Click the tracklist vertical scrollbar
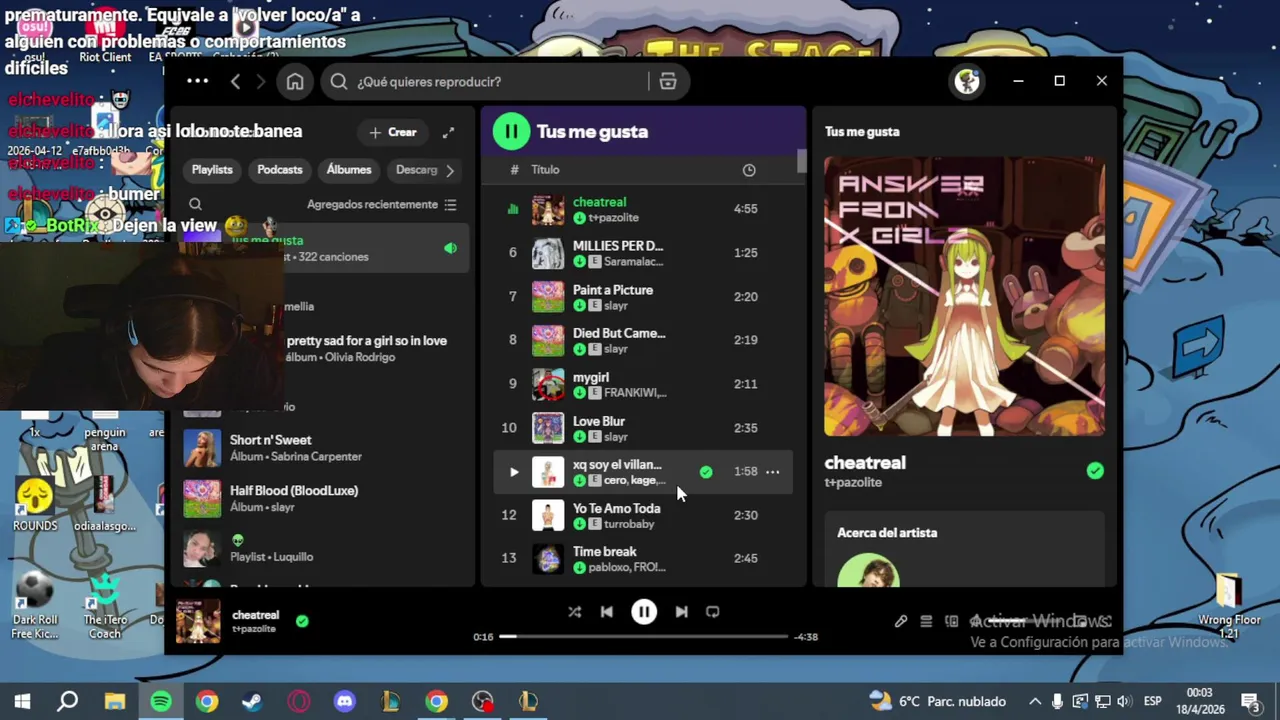1280x720 pixels. [801, 163]
